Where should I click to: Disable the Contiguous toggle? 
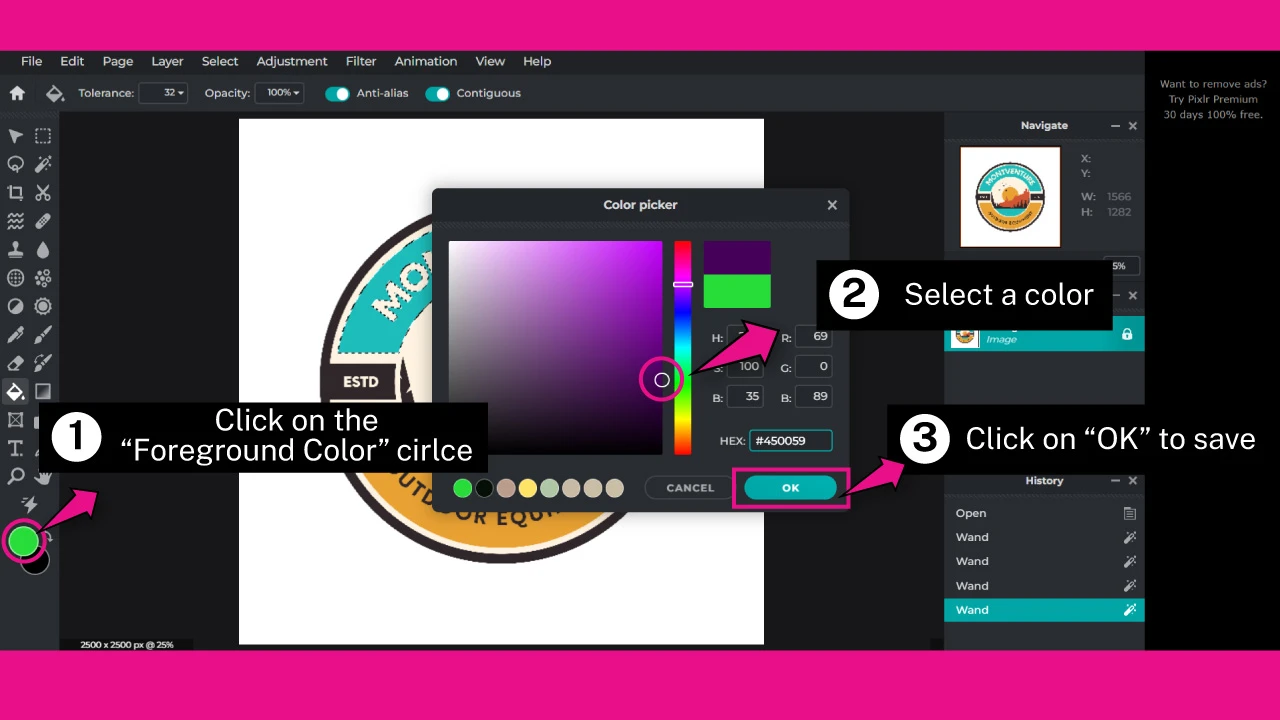tap(438, 93)
